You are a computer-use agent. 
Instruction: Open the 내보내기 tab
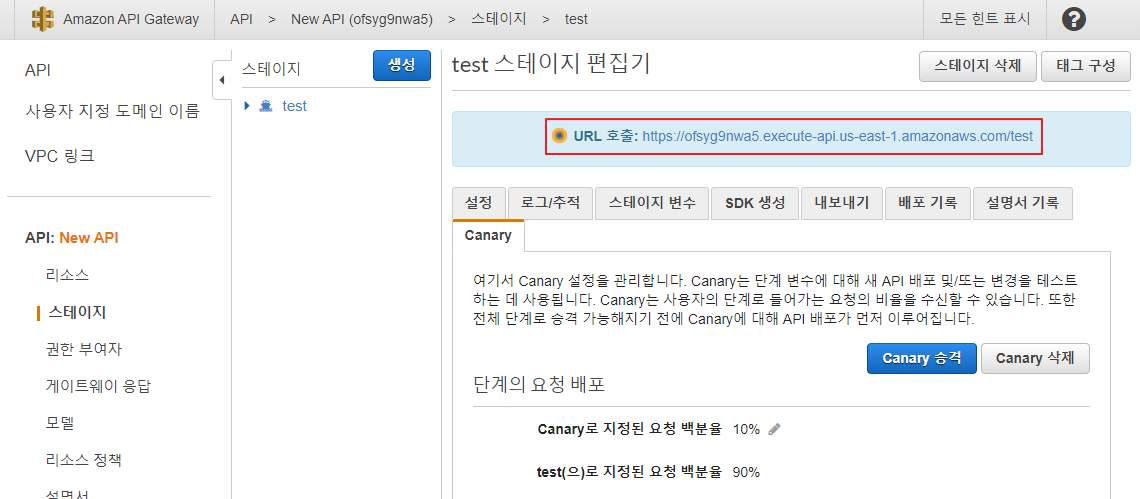(842, 203)
